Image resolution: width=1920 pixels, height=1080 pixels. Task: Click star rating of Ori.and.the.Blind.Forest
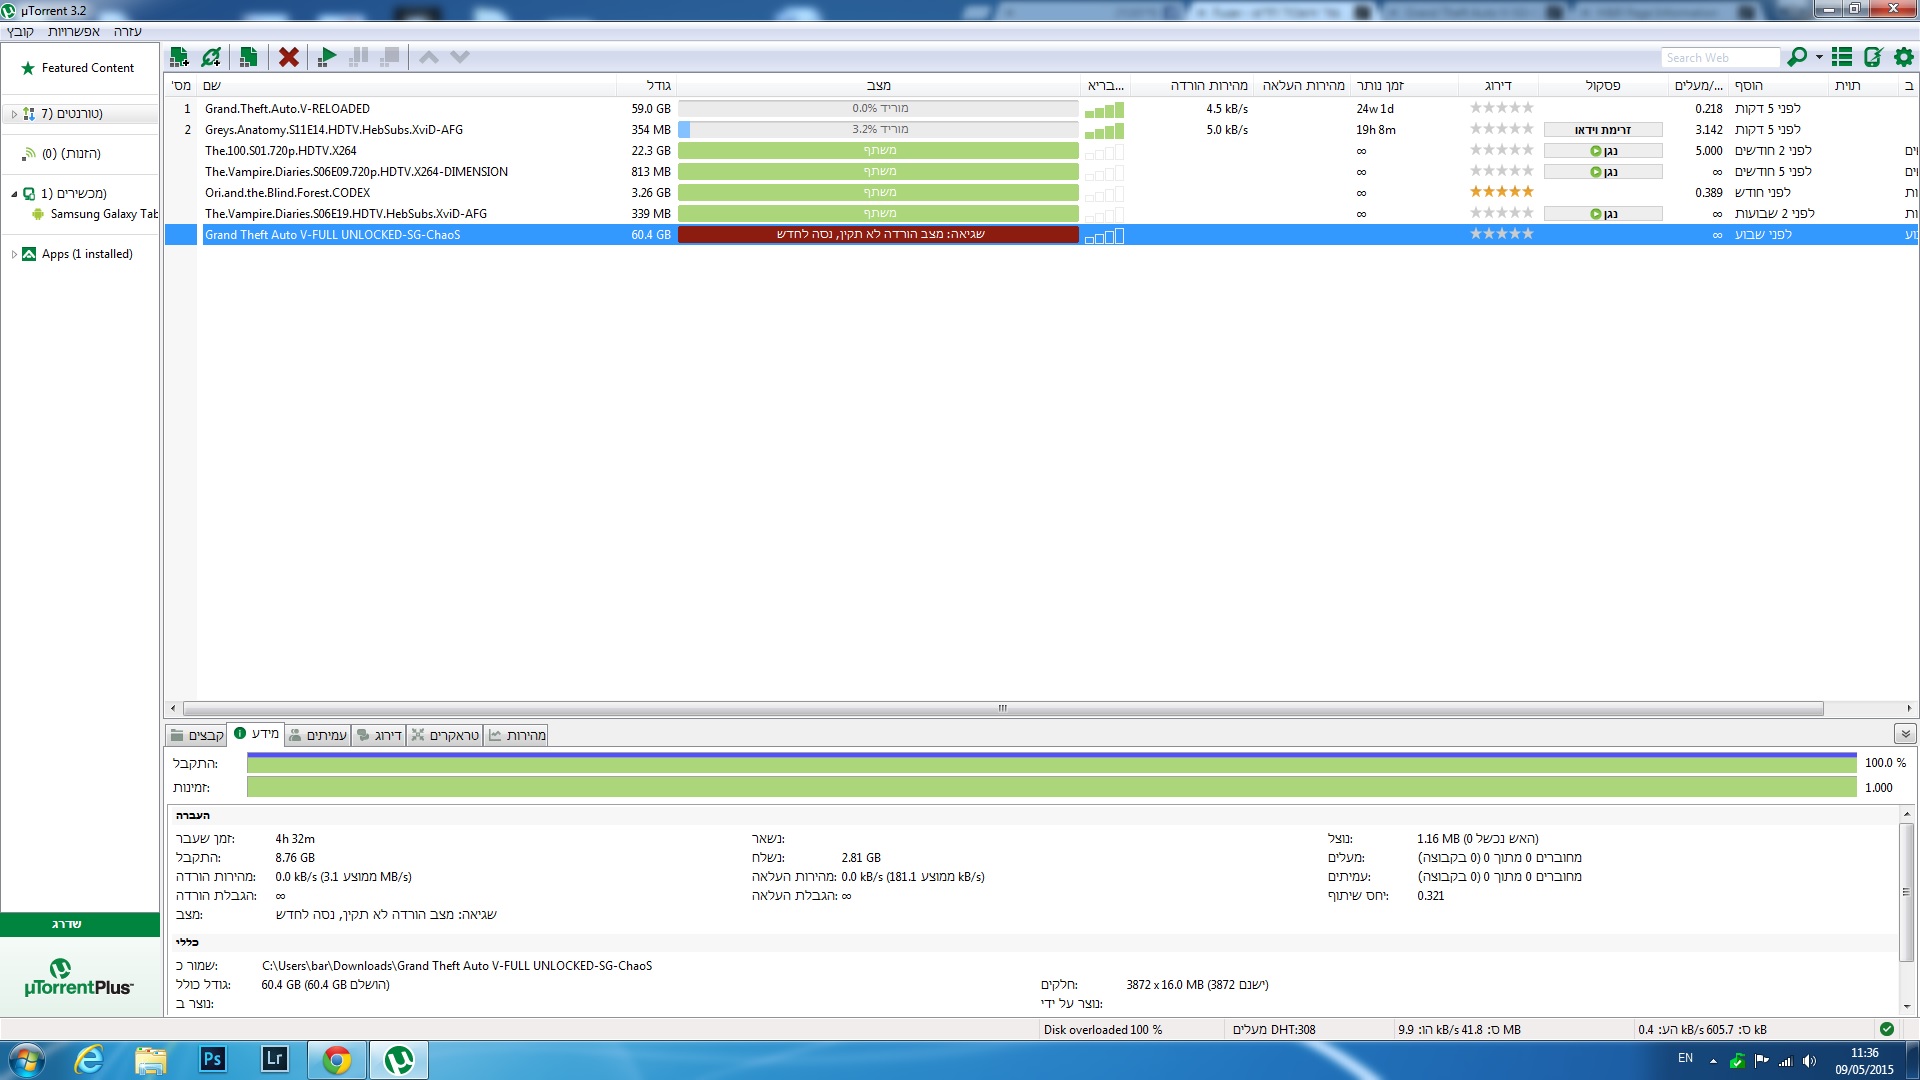pyautogui.click(x=1501, y=192)
